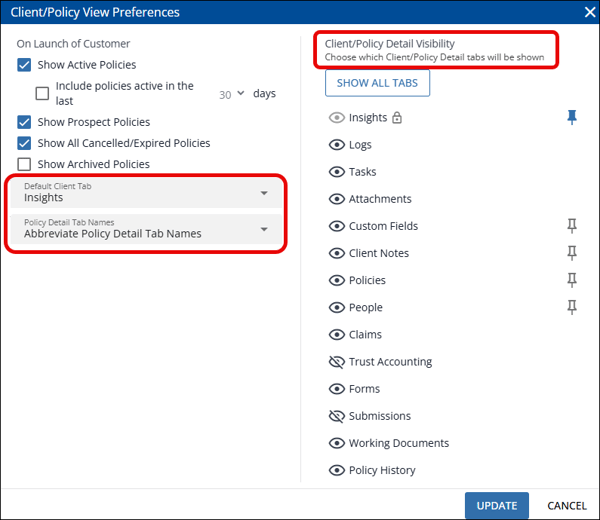Check Show Archived Policies
The width and height of the screenshot is (600, 520).
pos(24,164)
